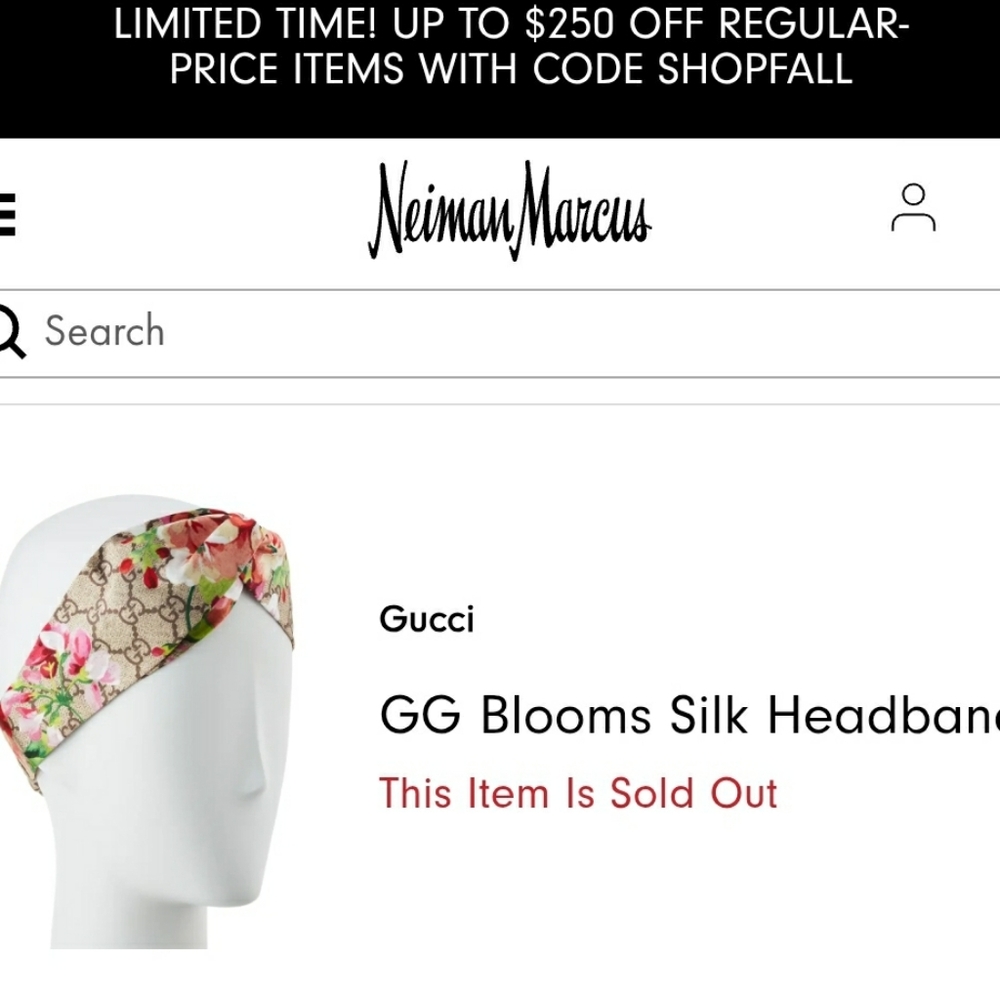Open account options via the top-right icon
This screenshot has height=1000, width=1000.
[x=912, y=208]
